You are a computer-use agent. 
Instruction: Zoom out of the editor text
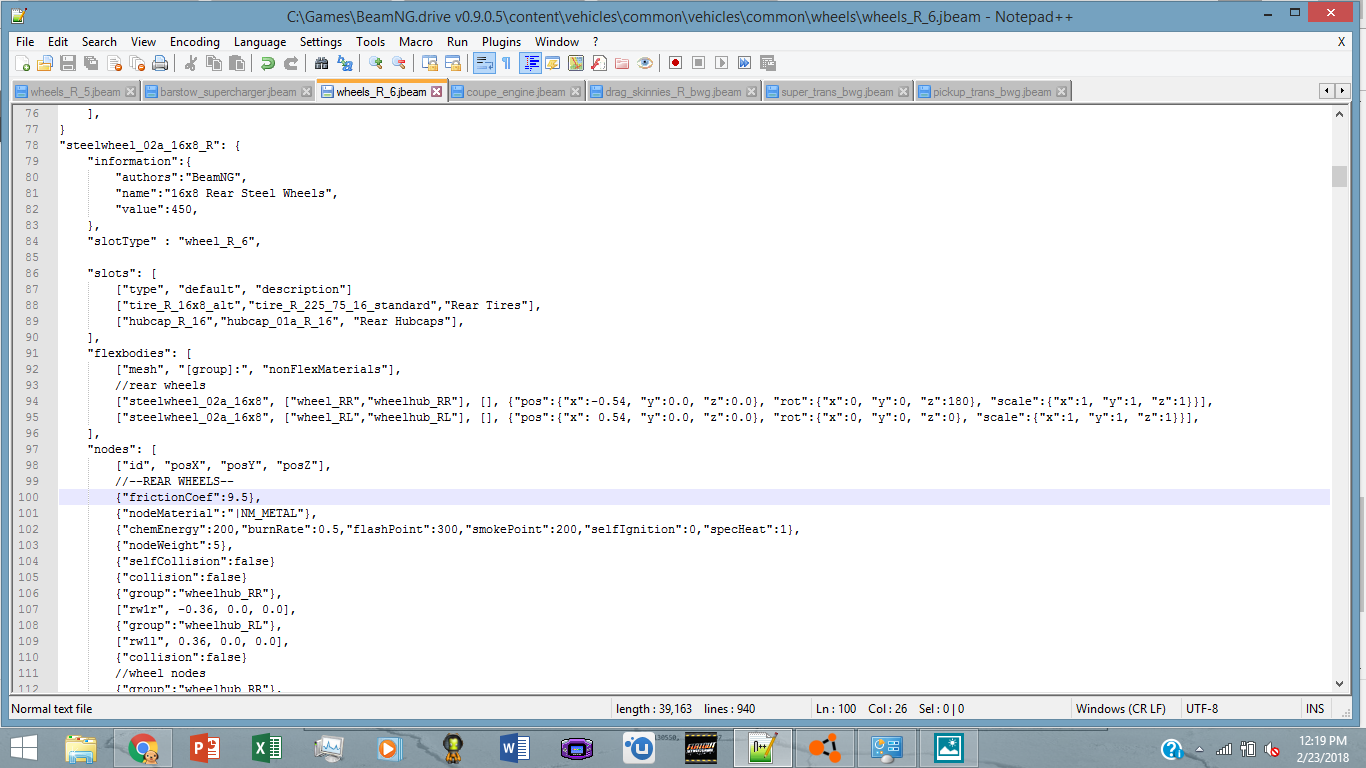click(398, 63)
